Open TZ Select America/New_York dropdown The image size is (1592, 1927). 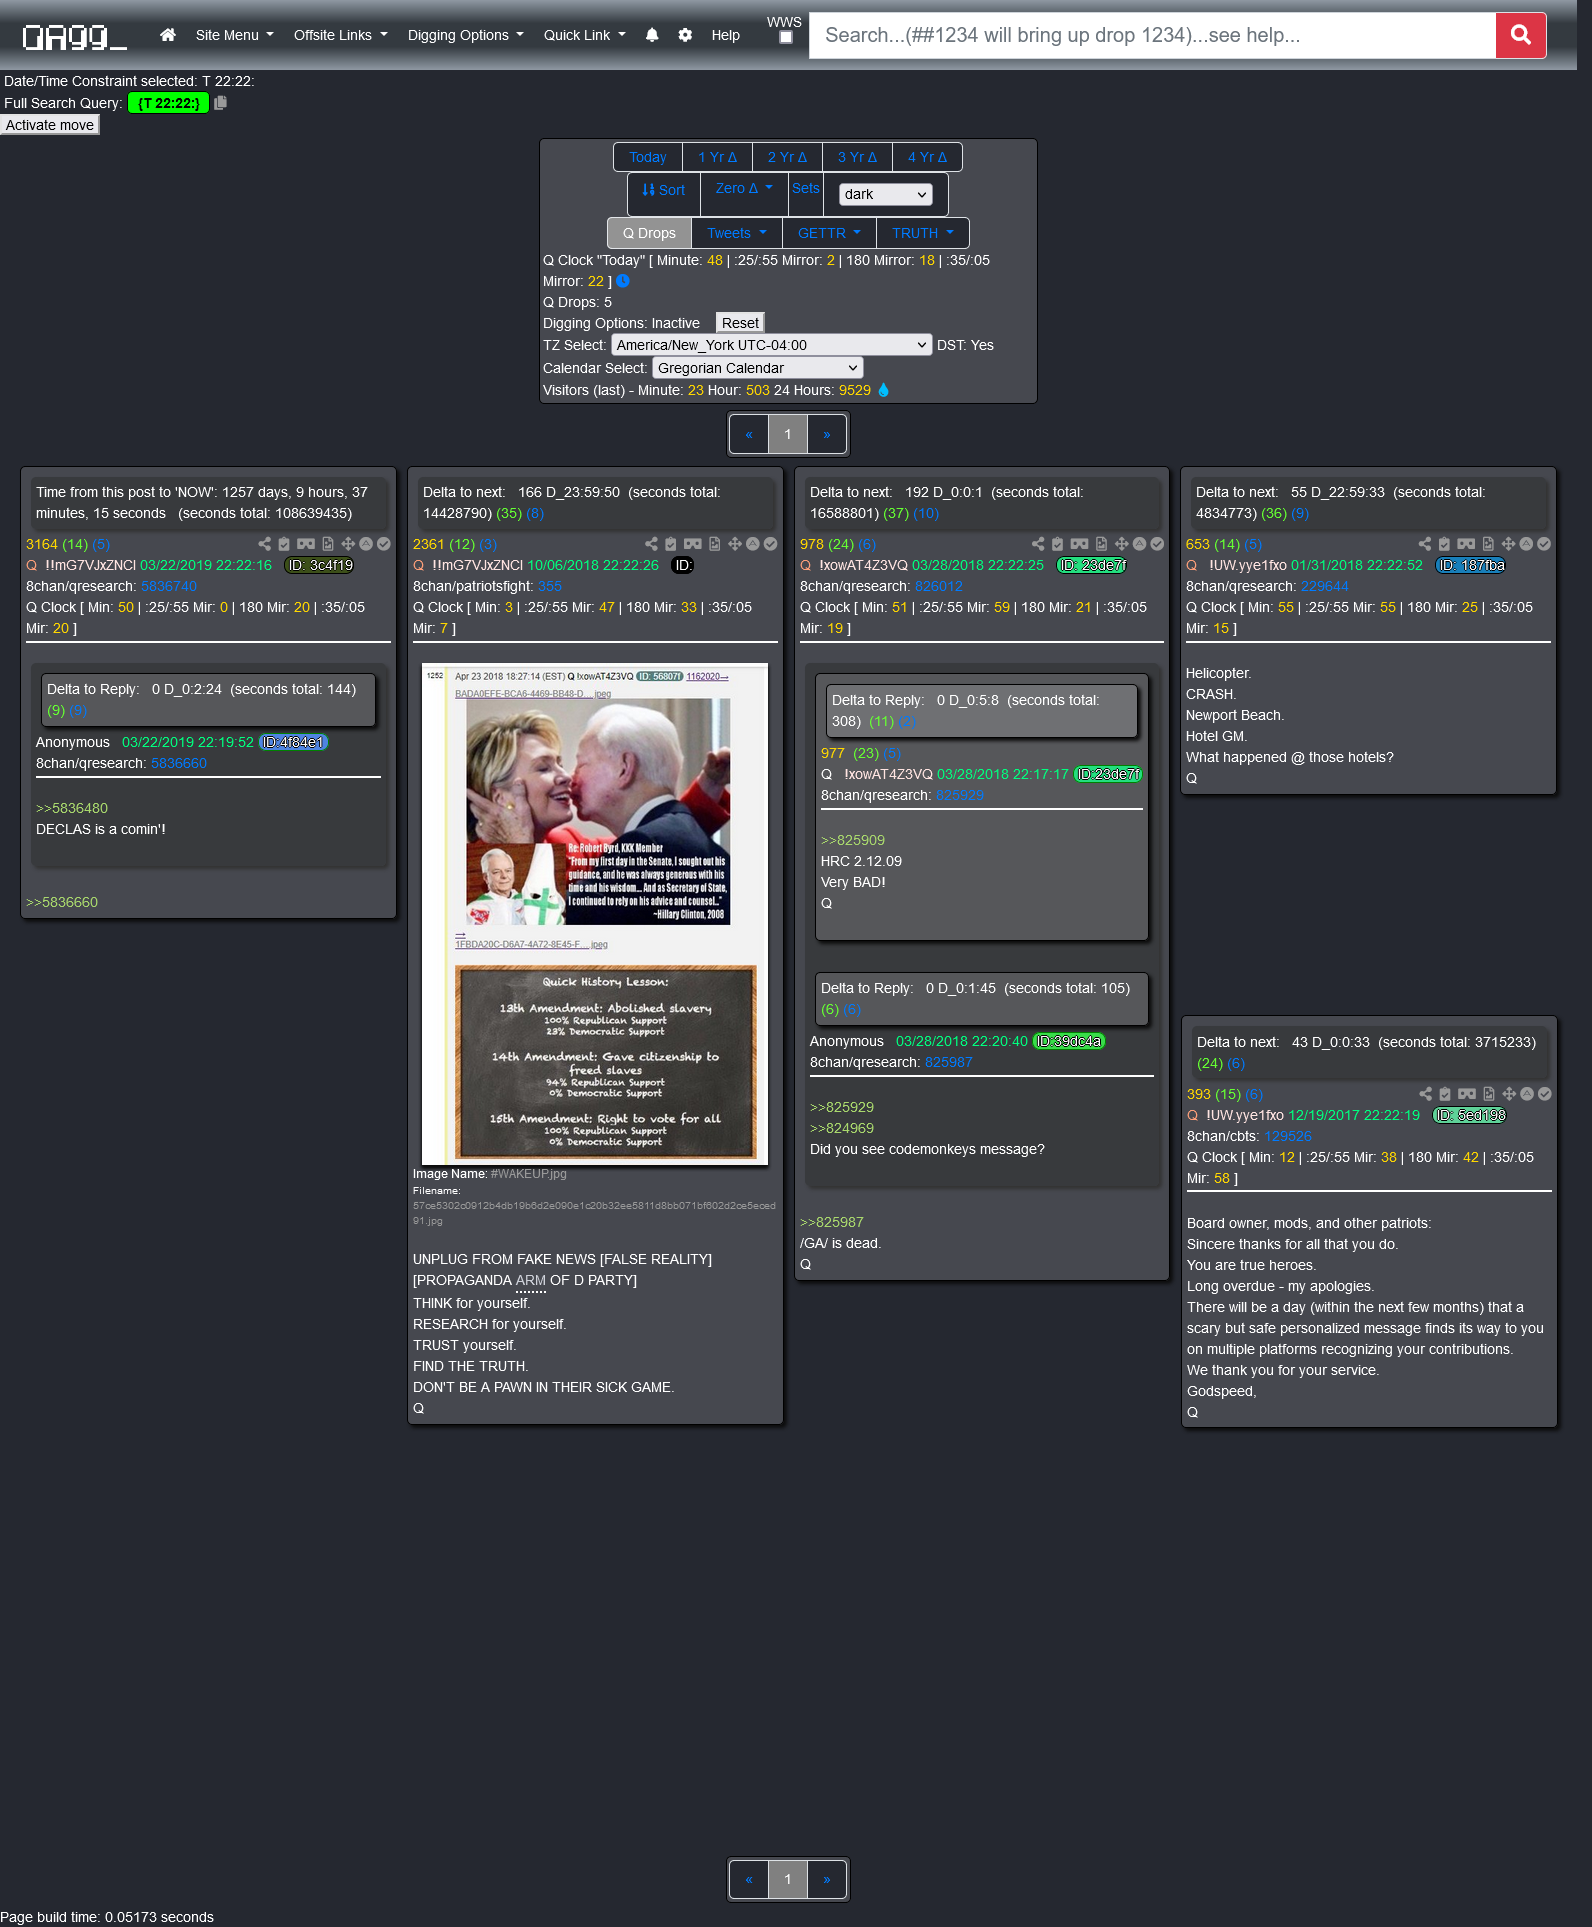(771, 345)
